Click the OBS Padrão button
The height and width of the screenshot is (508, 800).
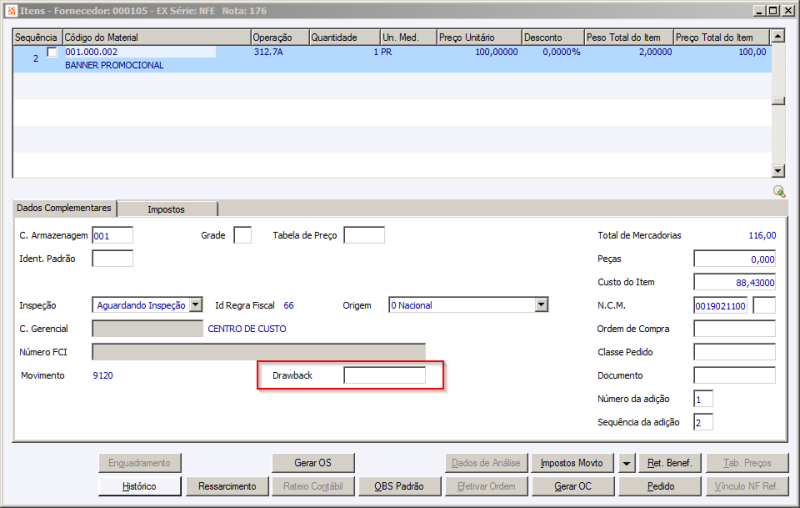coord(399,487)
